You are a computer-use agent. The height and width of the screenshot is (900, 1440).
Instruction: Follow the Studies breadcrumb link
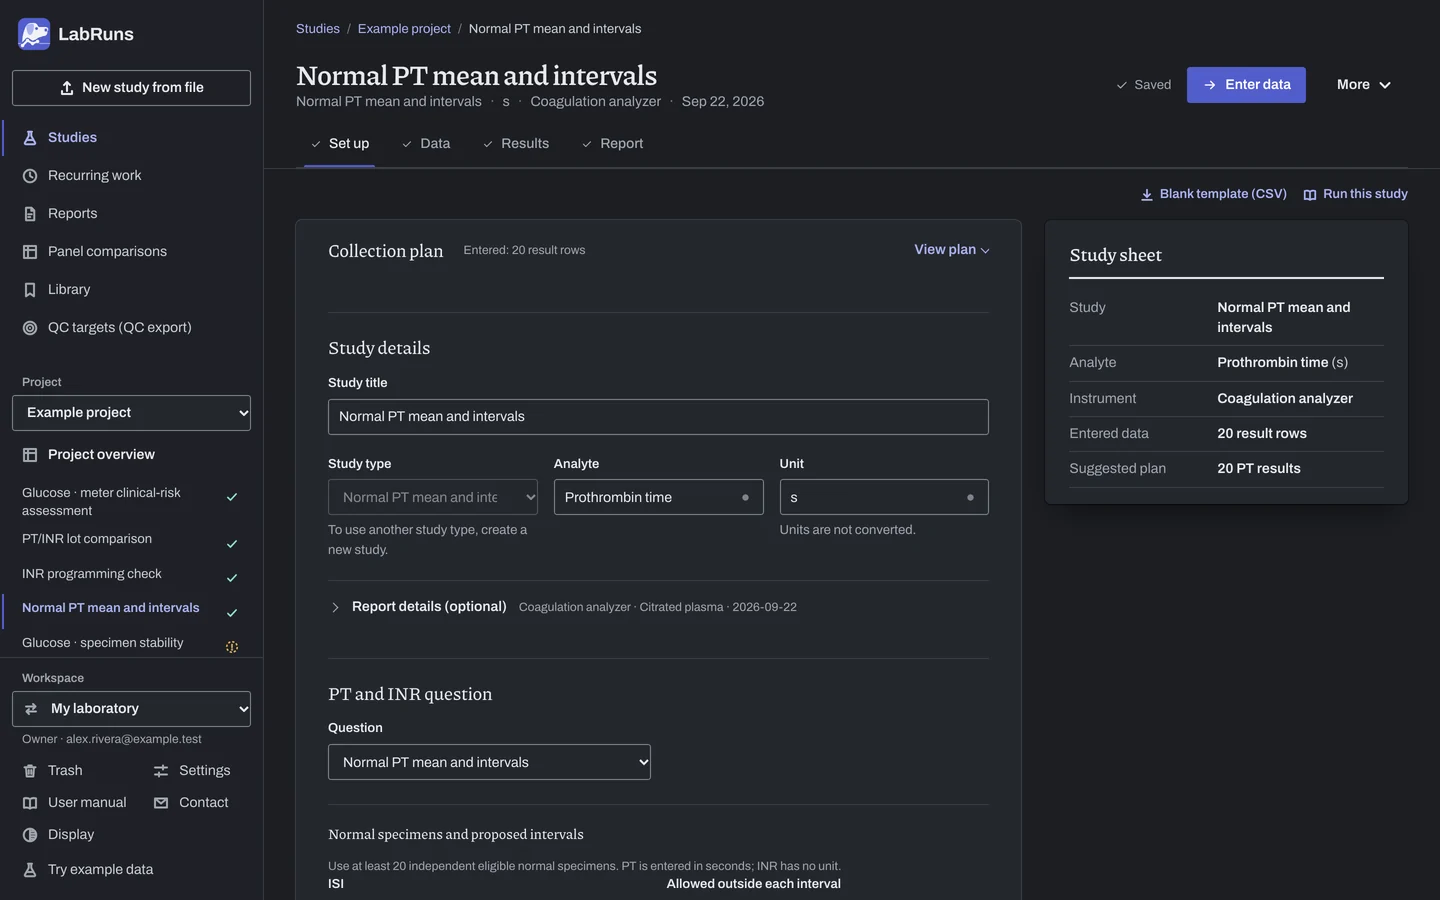point(318,29)
